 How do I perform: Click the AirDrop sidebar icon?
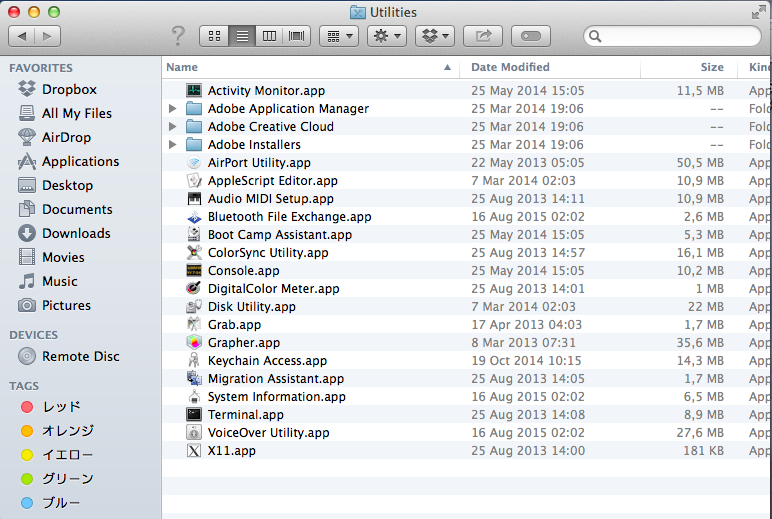tap(27, 137)
